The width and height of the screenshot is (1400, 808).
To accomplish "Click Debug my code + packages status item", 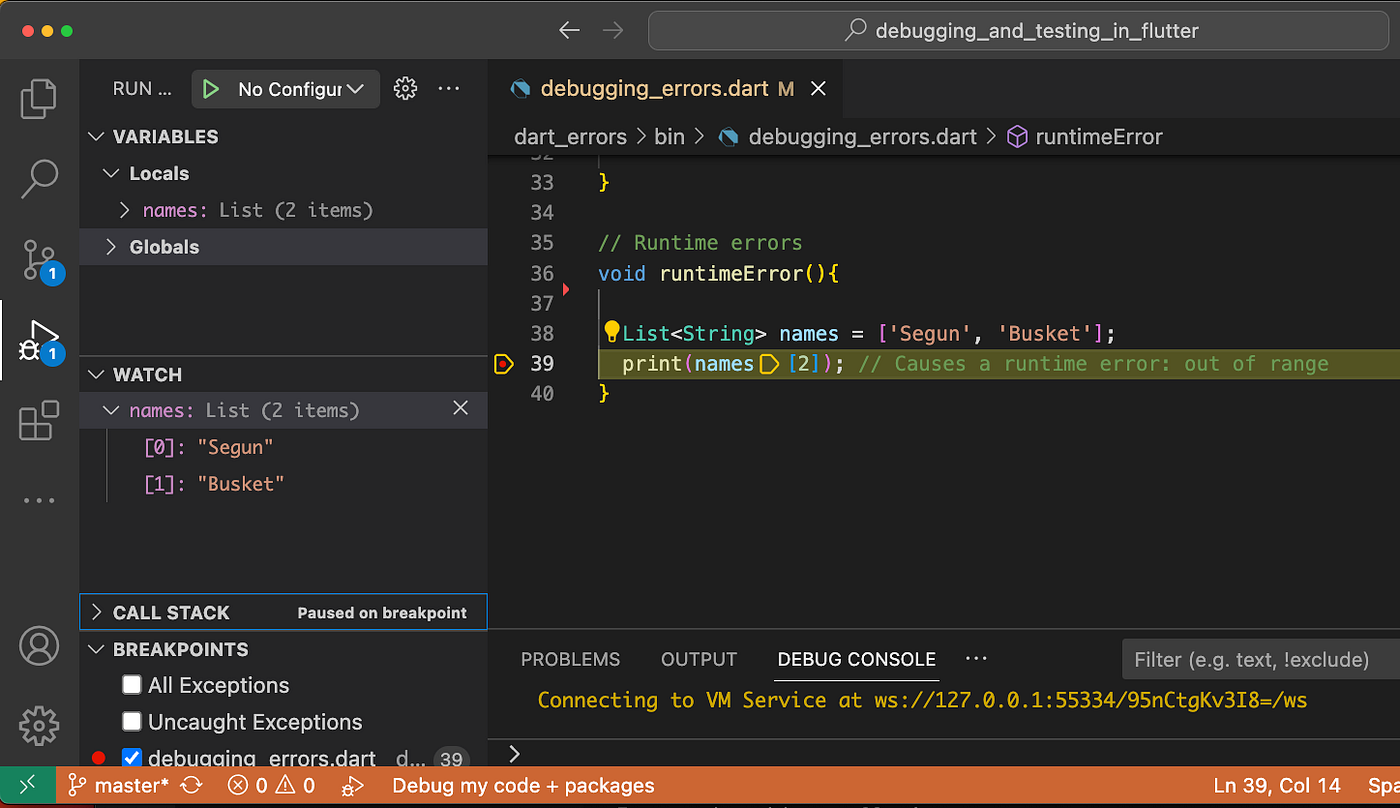I will point(522,786).
